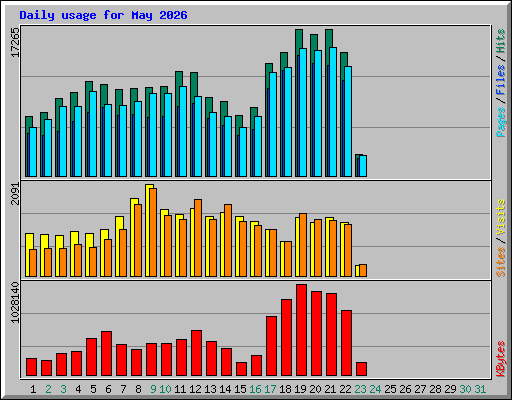This screenshot has width=512, height=400.
Task: Click the cyan pages bar for day 23
Action: click(x=363, y=166)
